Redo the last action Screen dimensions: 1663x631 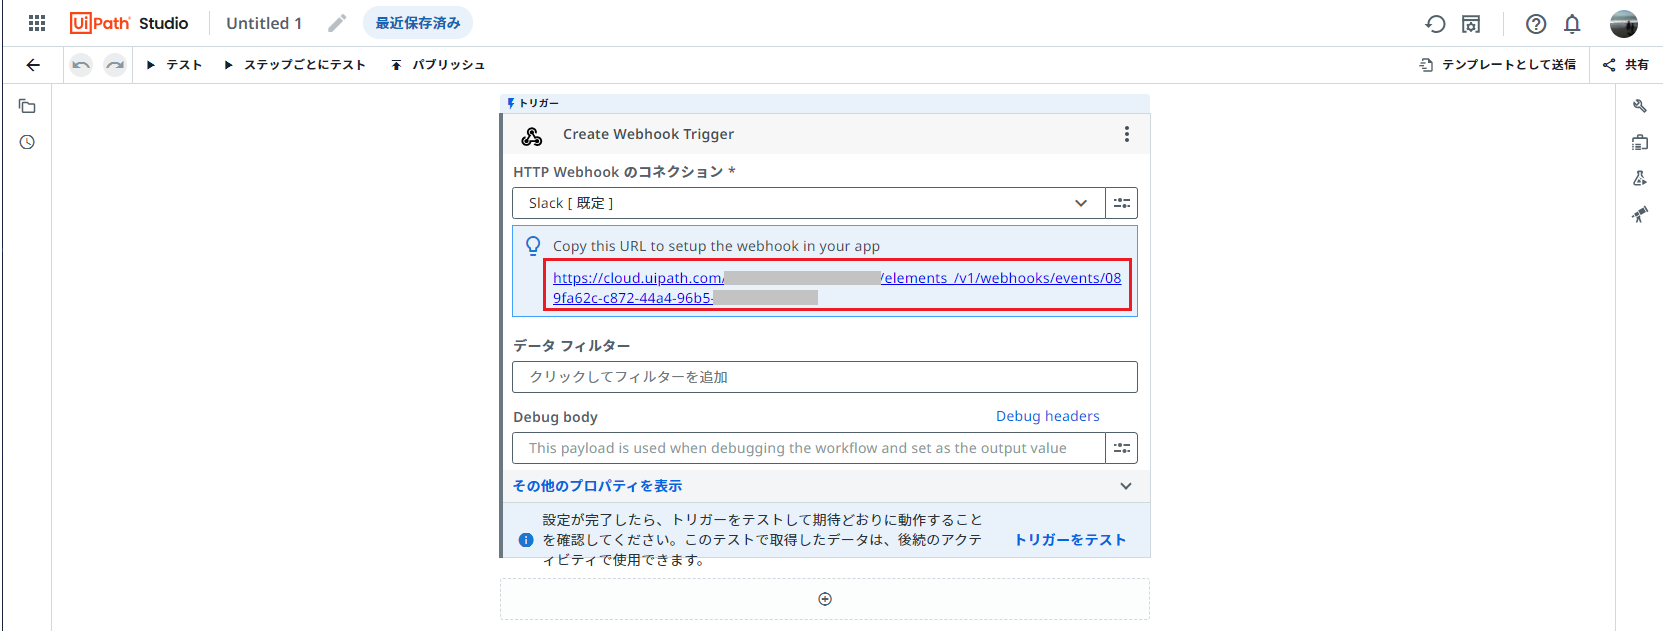[115, 65]
